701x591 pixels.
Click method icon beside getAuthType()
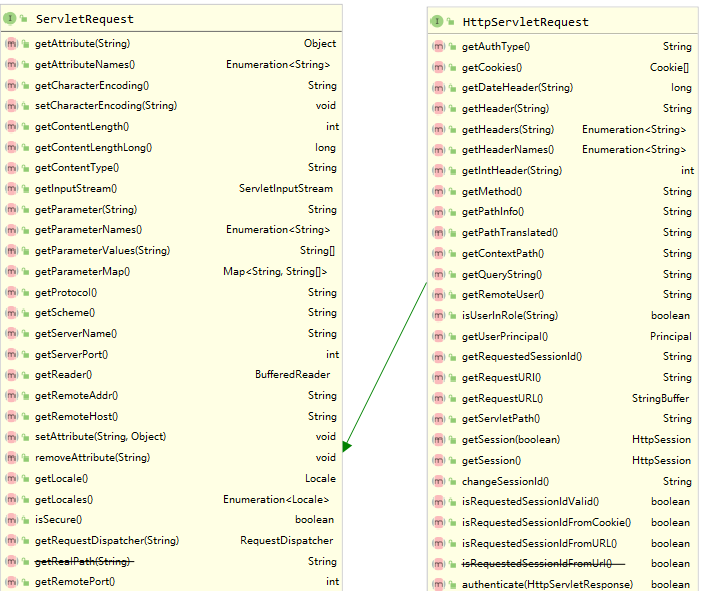point(439,46)
